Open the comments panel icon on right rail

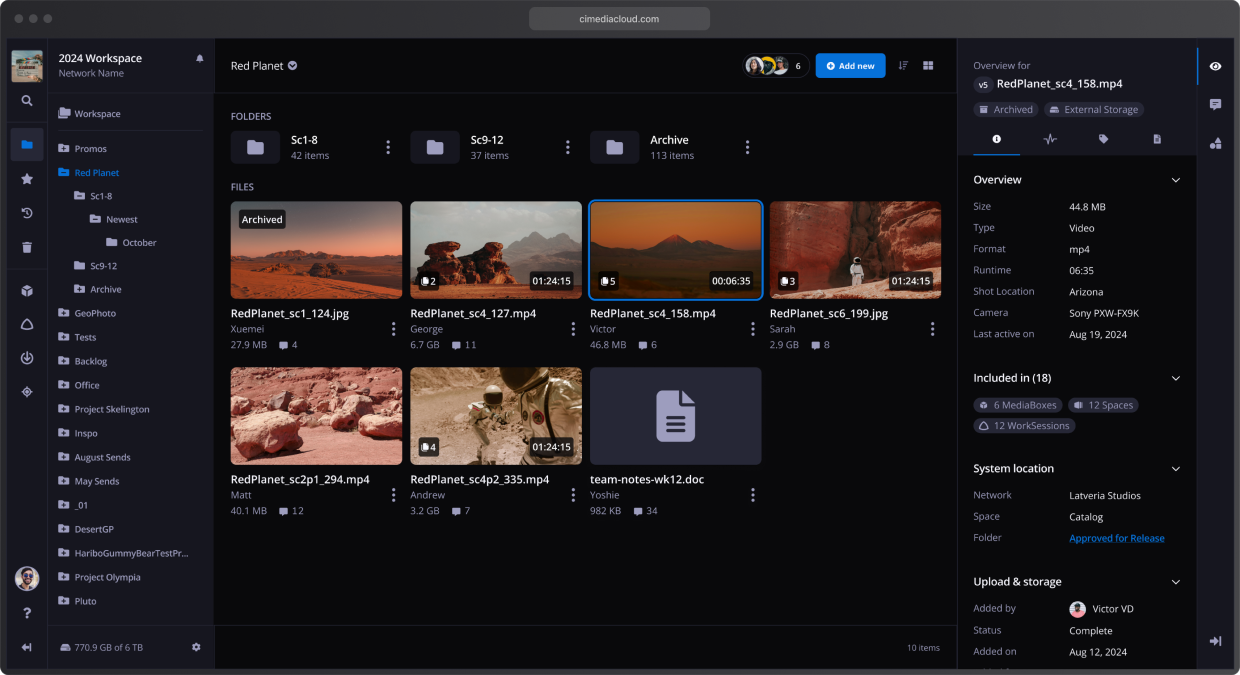pos(1215,104)
